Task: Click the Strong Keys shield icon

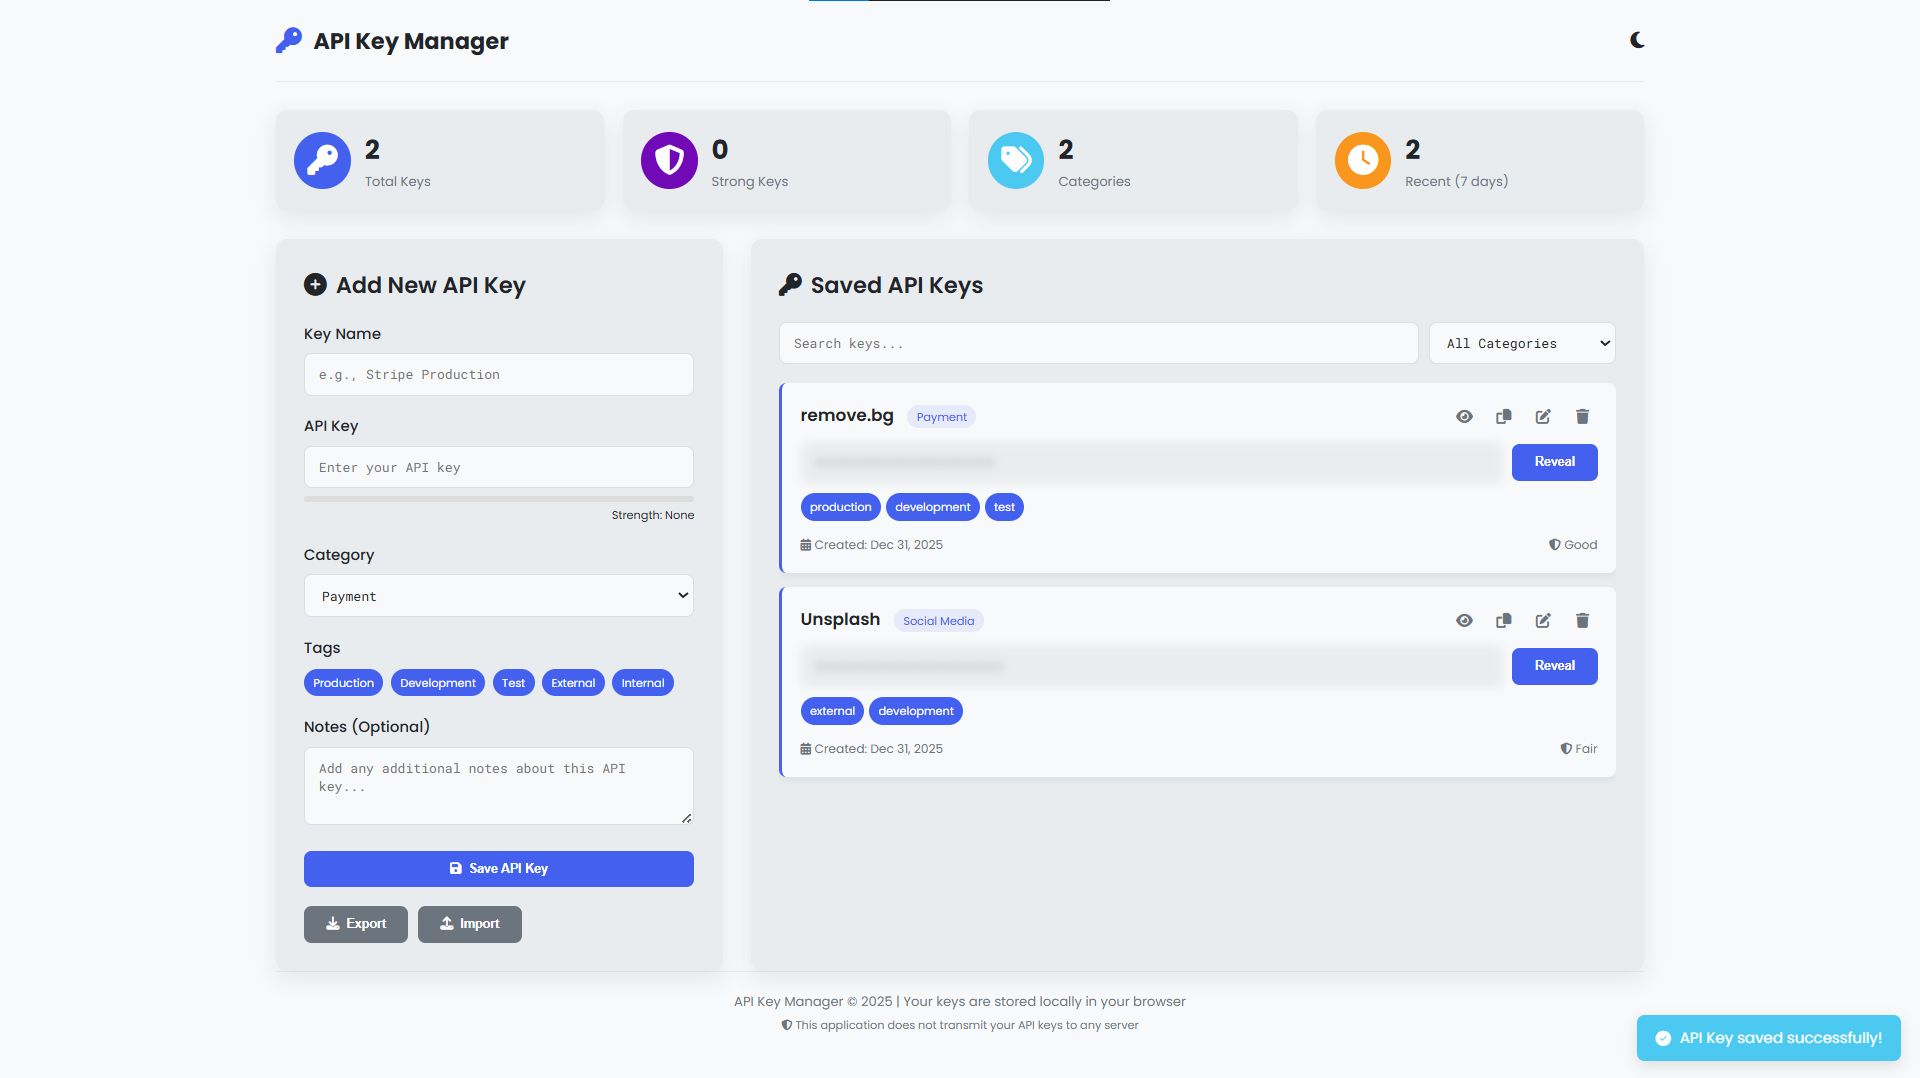Action: point(669,160)
